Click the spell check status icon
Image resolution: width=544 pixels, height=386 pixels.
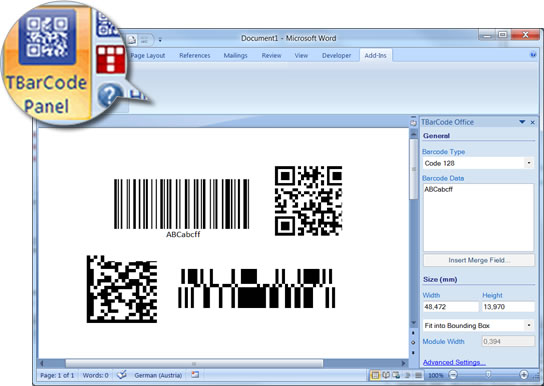(121, 375)
